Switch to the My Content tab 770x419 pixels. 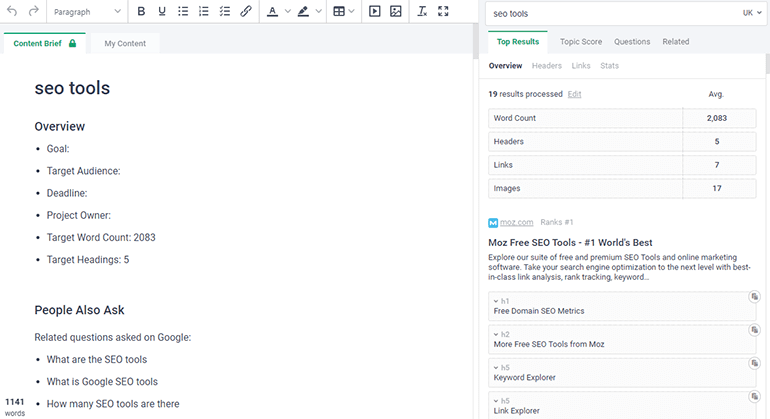pyautogui.click(x=125, y=44)
